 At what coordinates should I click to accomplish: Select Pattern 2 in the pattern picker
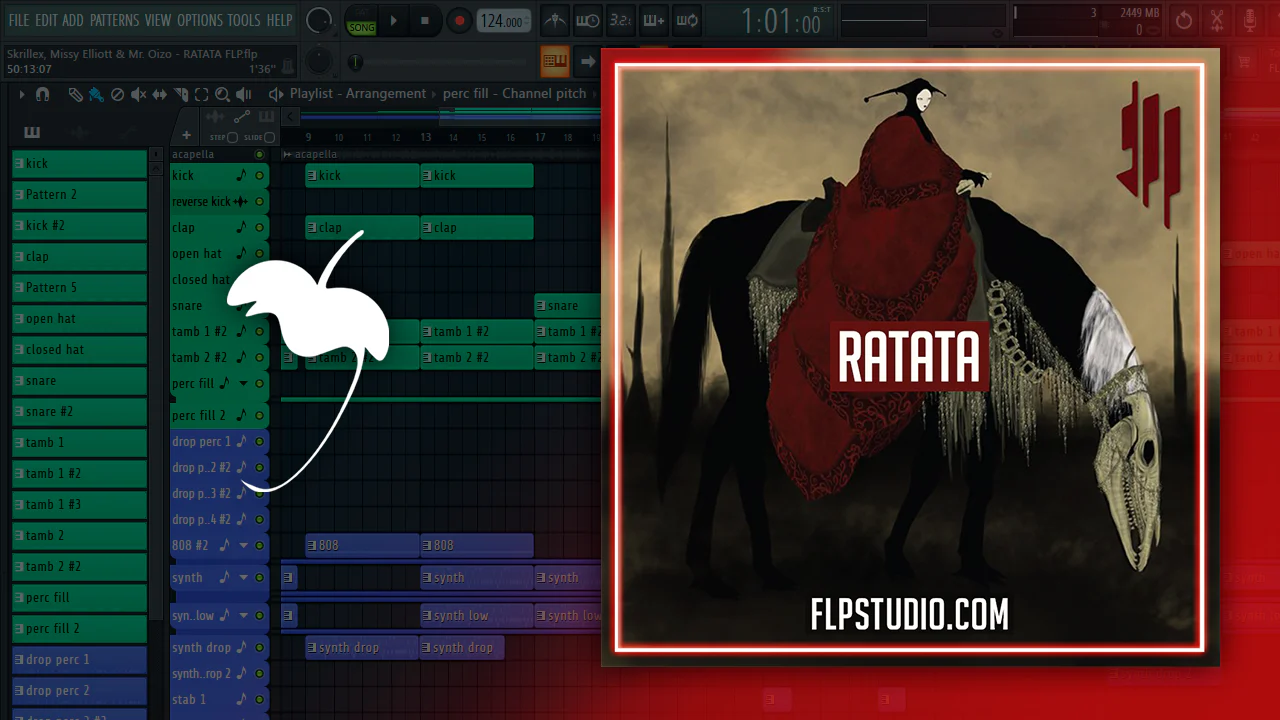tap(79, 194)
